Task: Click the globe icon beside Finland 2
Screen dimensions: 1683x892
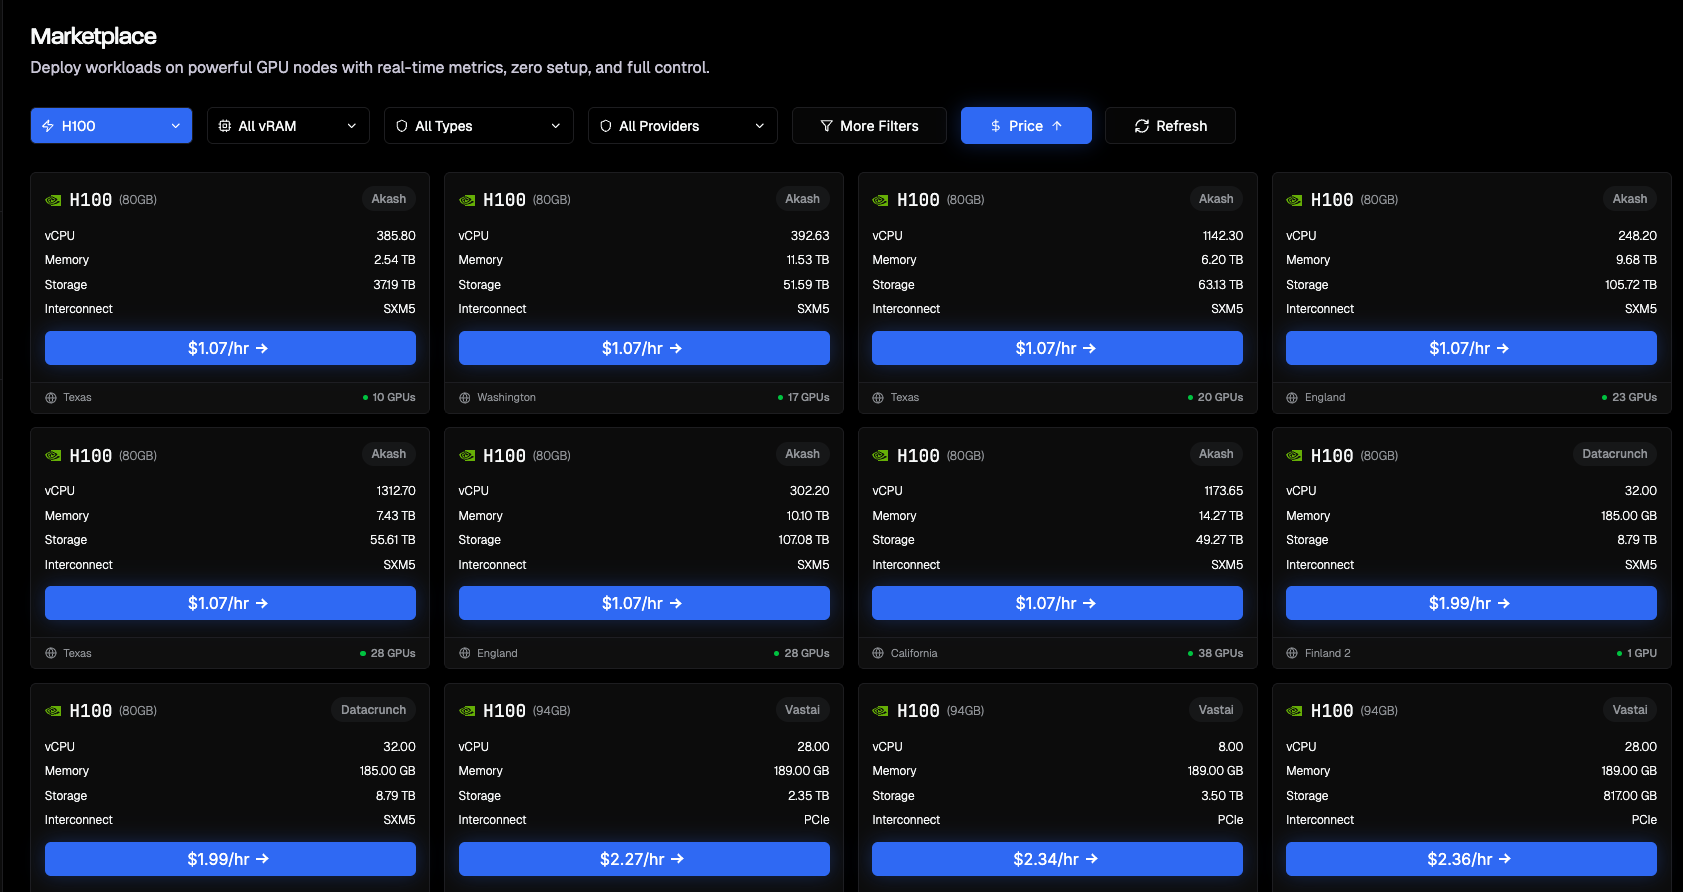Action: click(x=1292, y=653)
